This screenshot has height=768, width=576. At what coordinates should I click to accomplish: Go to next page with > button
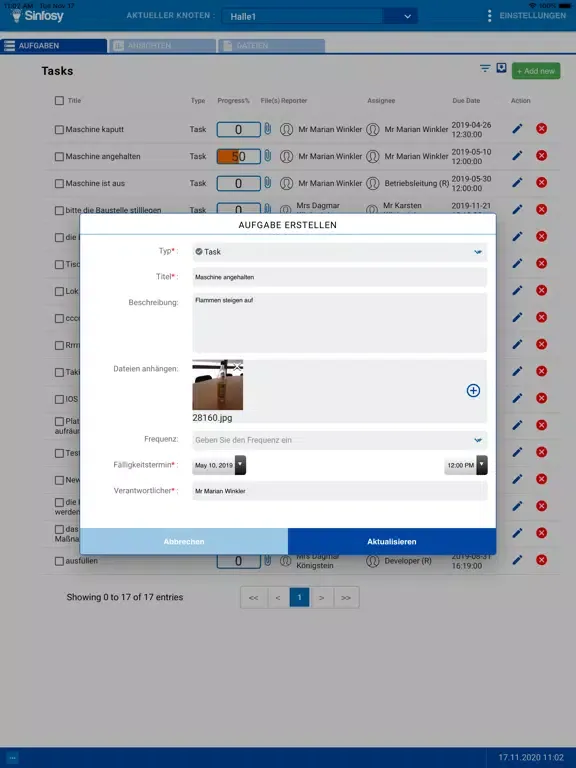321,598
